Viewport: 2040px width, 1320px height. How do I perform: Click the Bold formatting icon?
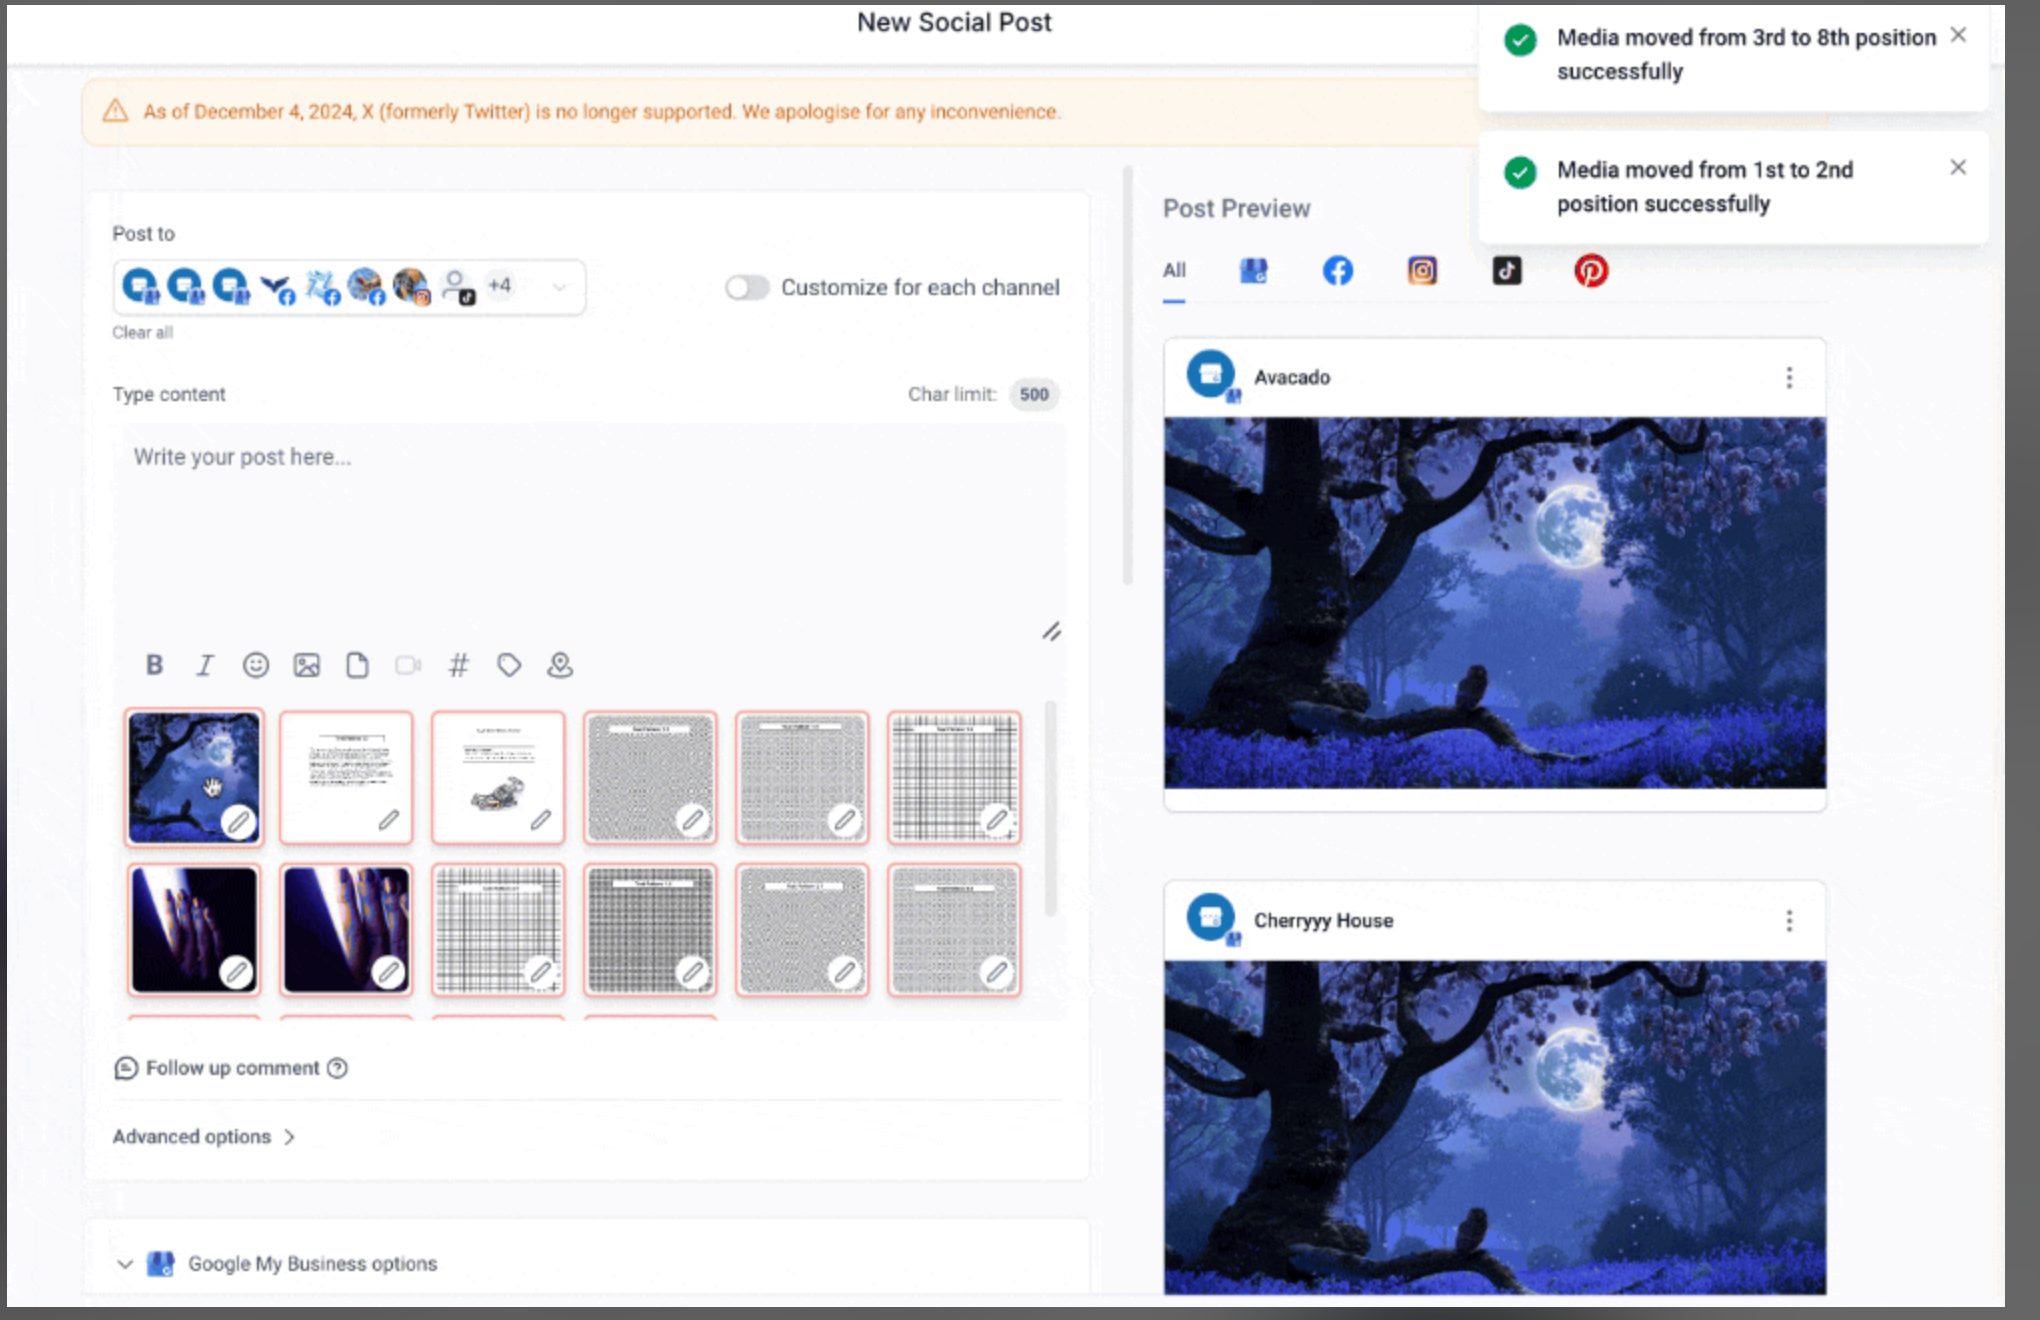154,665
